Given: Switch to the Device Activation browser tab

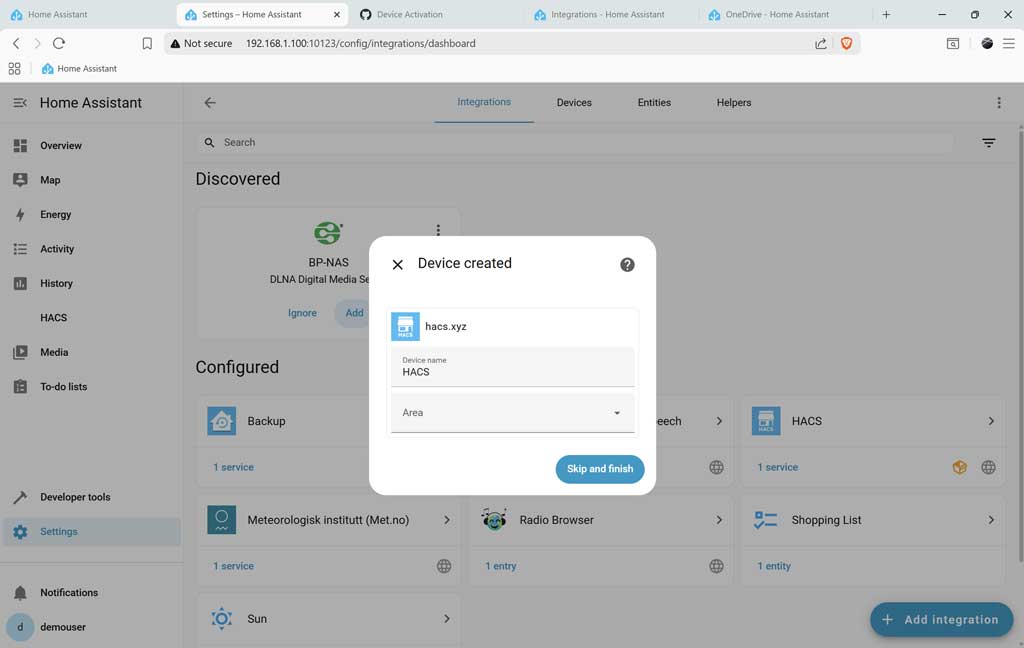Looking at the screenshot, I should [434, 14].
